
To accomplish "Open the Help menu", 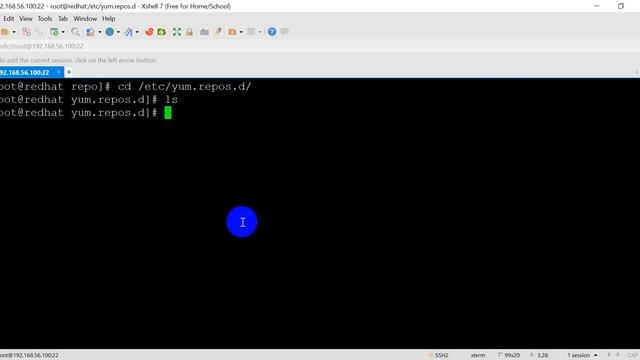I will pos(109,19).
